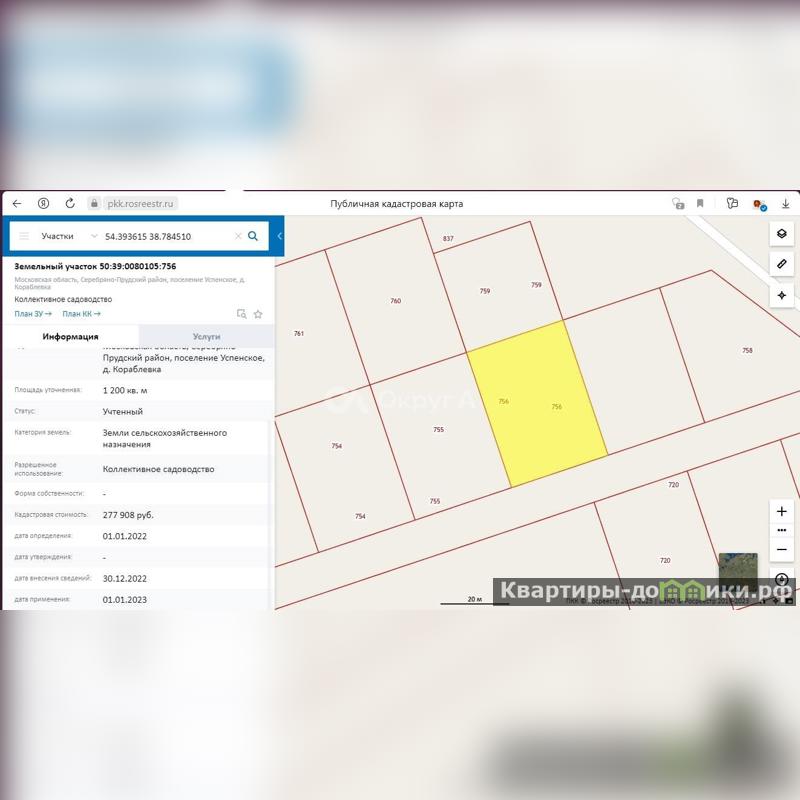
Task: Open more map options between zoom buttons
Action: pos(782,531)
